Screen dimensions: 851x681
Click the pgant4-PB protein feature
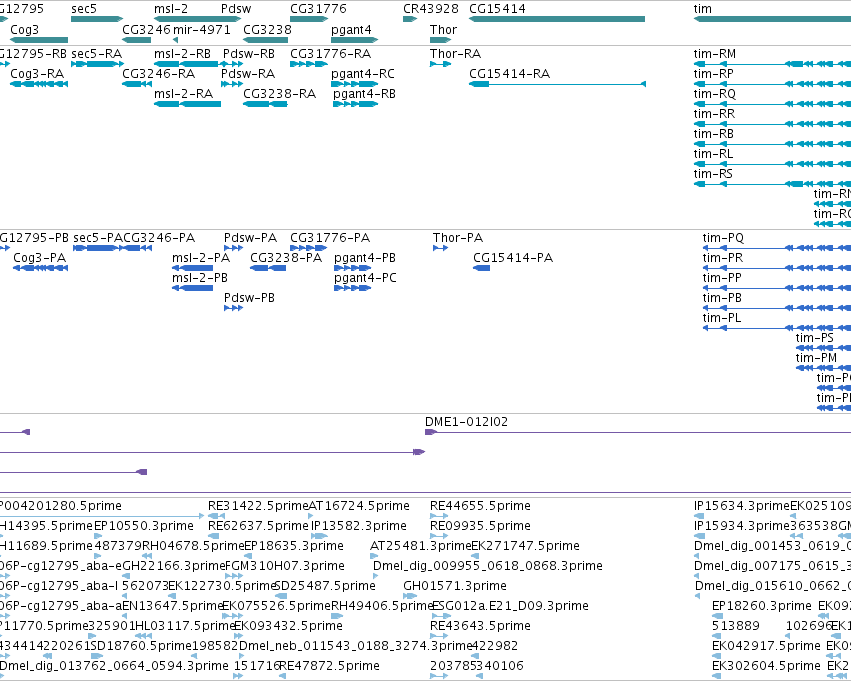[x=353, y=268]
